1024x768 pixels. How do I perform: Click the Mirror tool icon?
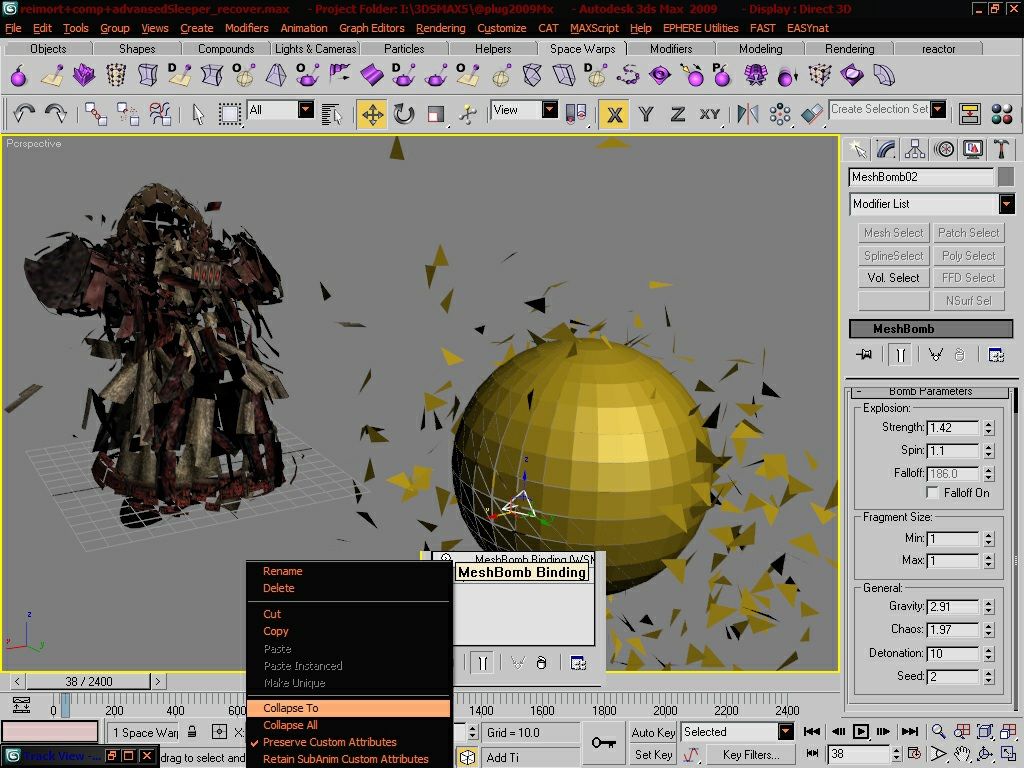tap(747, 114)
